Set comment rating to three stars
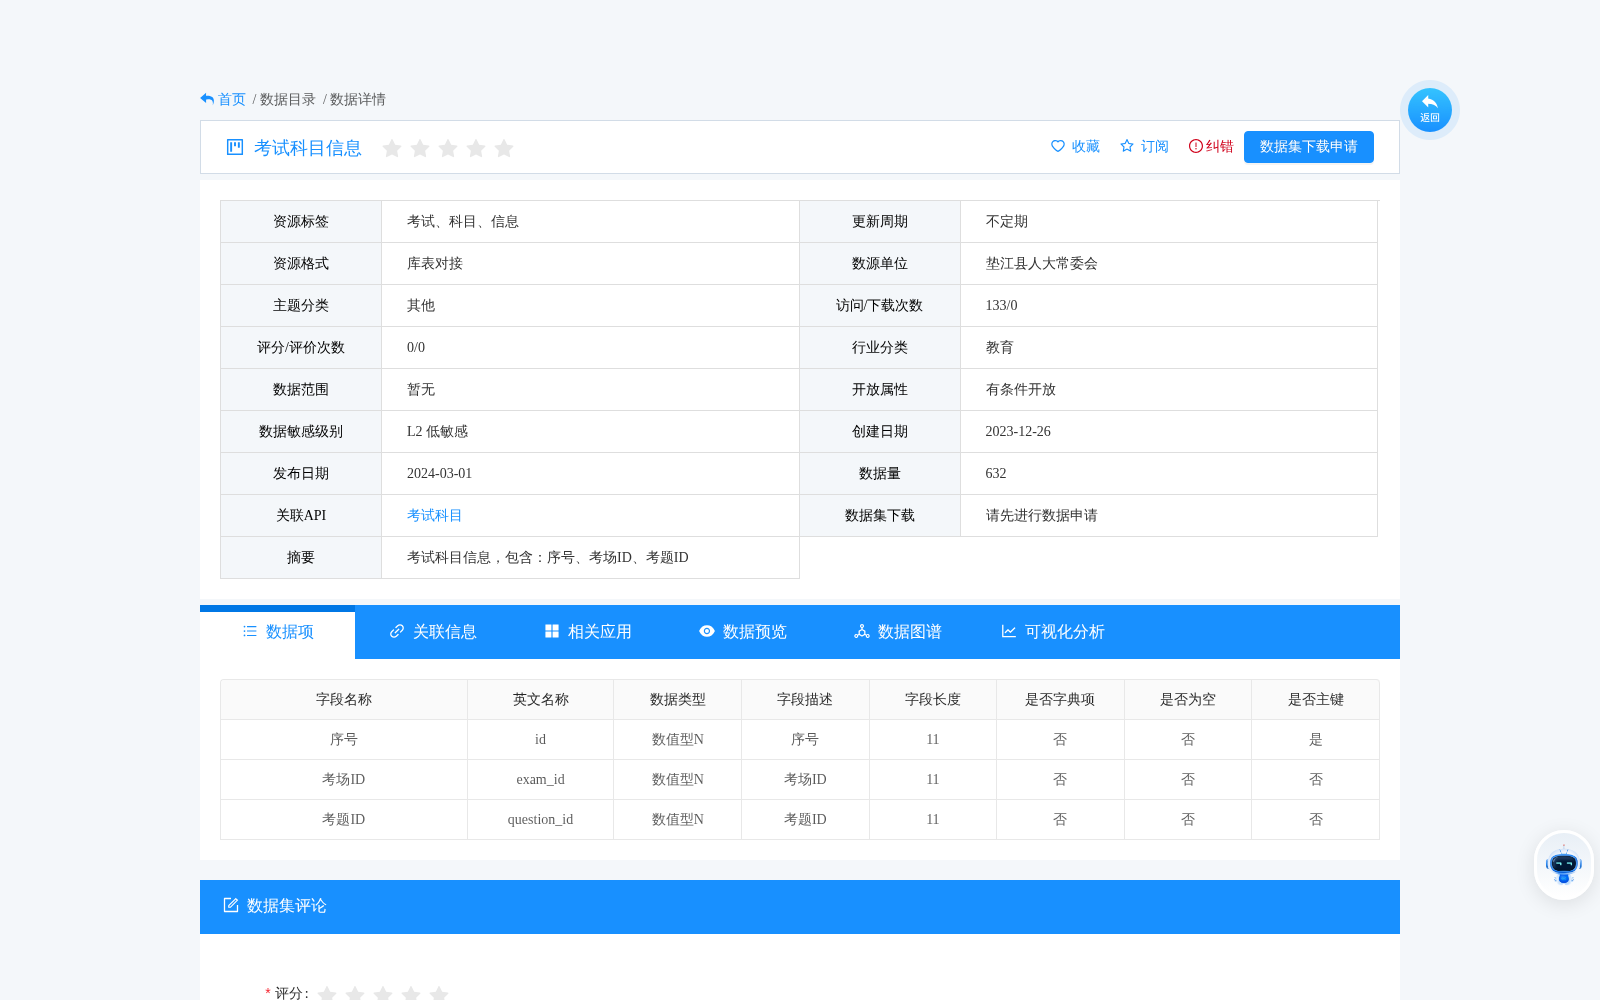Screen dimensions: 1600x1000 383,994
